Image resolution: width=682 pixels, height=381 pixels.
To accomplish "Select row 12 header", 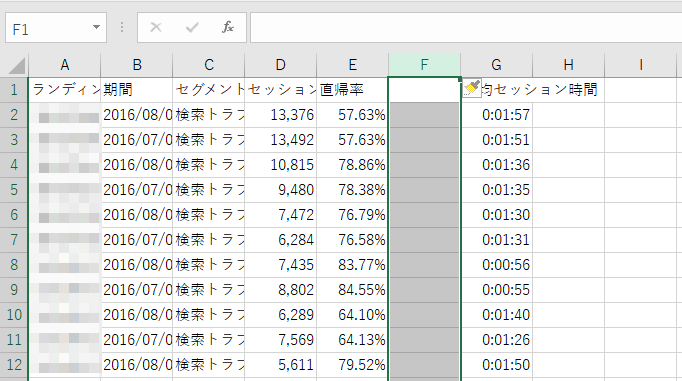I will click(14, 365).
